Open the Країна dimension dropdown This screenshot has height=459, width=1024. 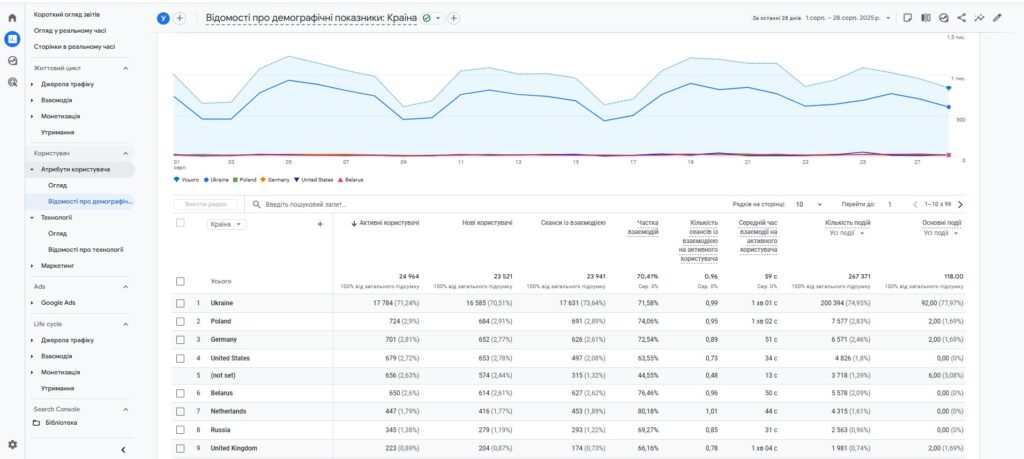(227, 224)
